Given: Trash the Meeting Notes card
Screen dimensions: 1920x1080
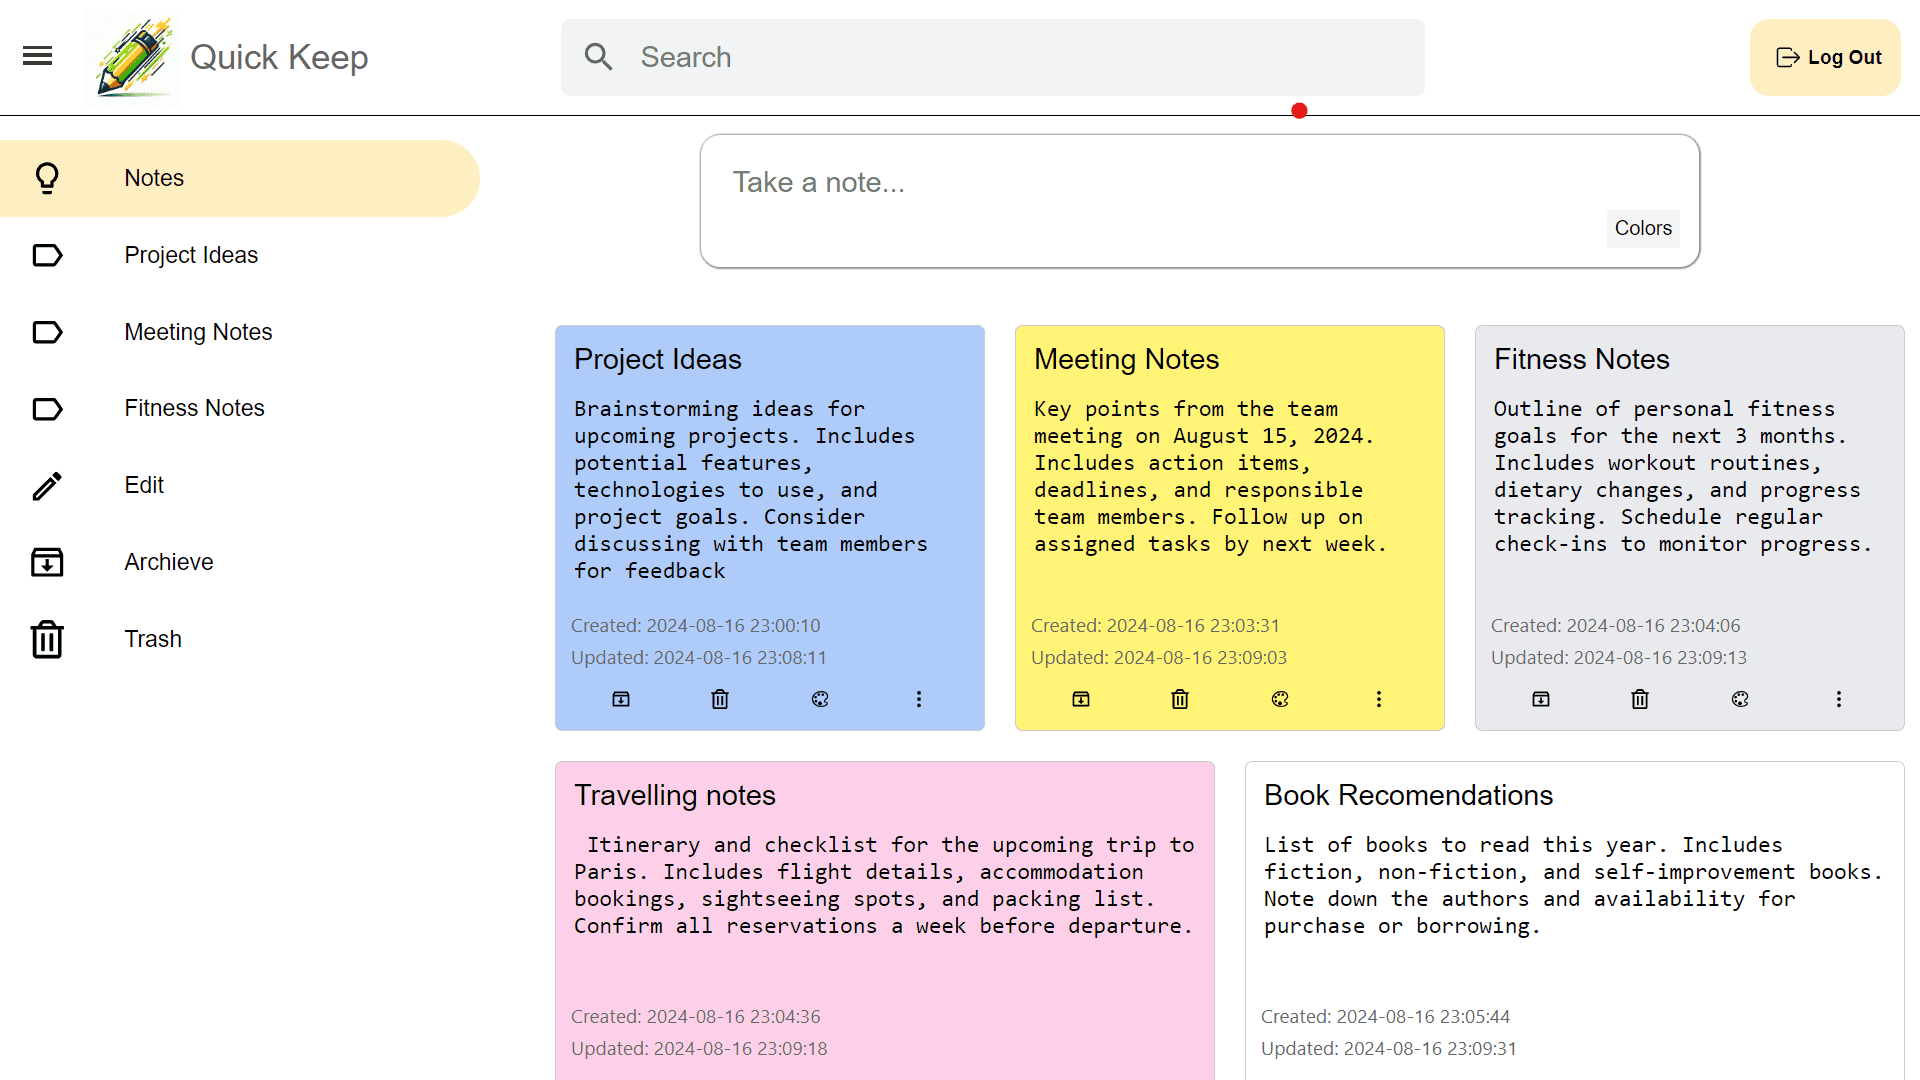Looking at the screenshot, I should (1180, 699).
